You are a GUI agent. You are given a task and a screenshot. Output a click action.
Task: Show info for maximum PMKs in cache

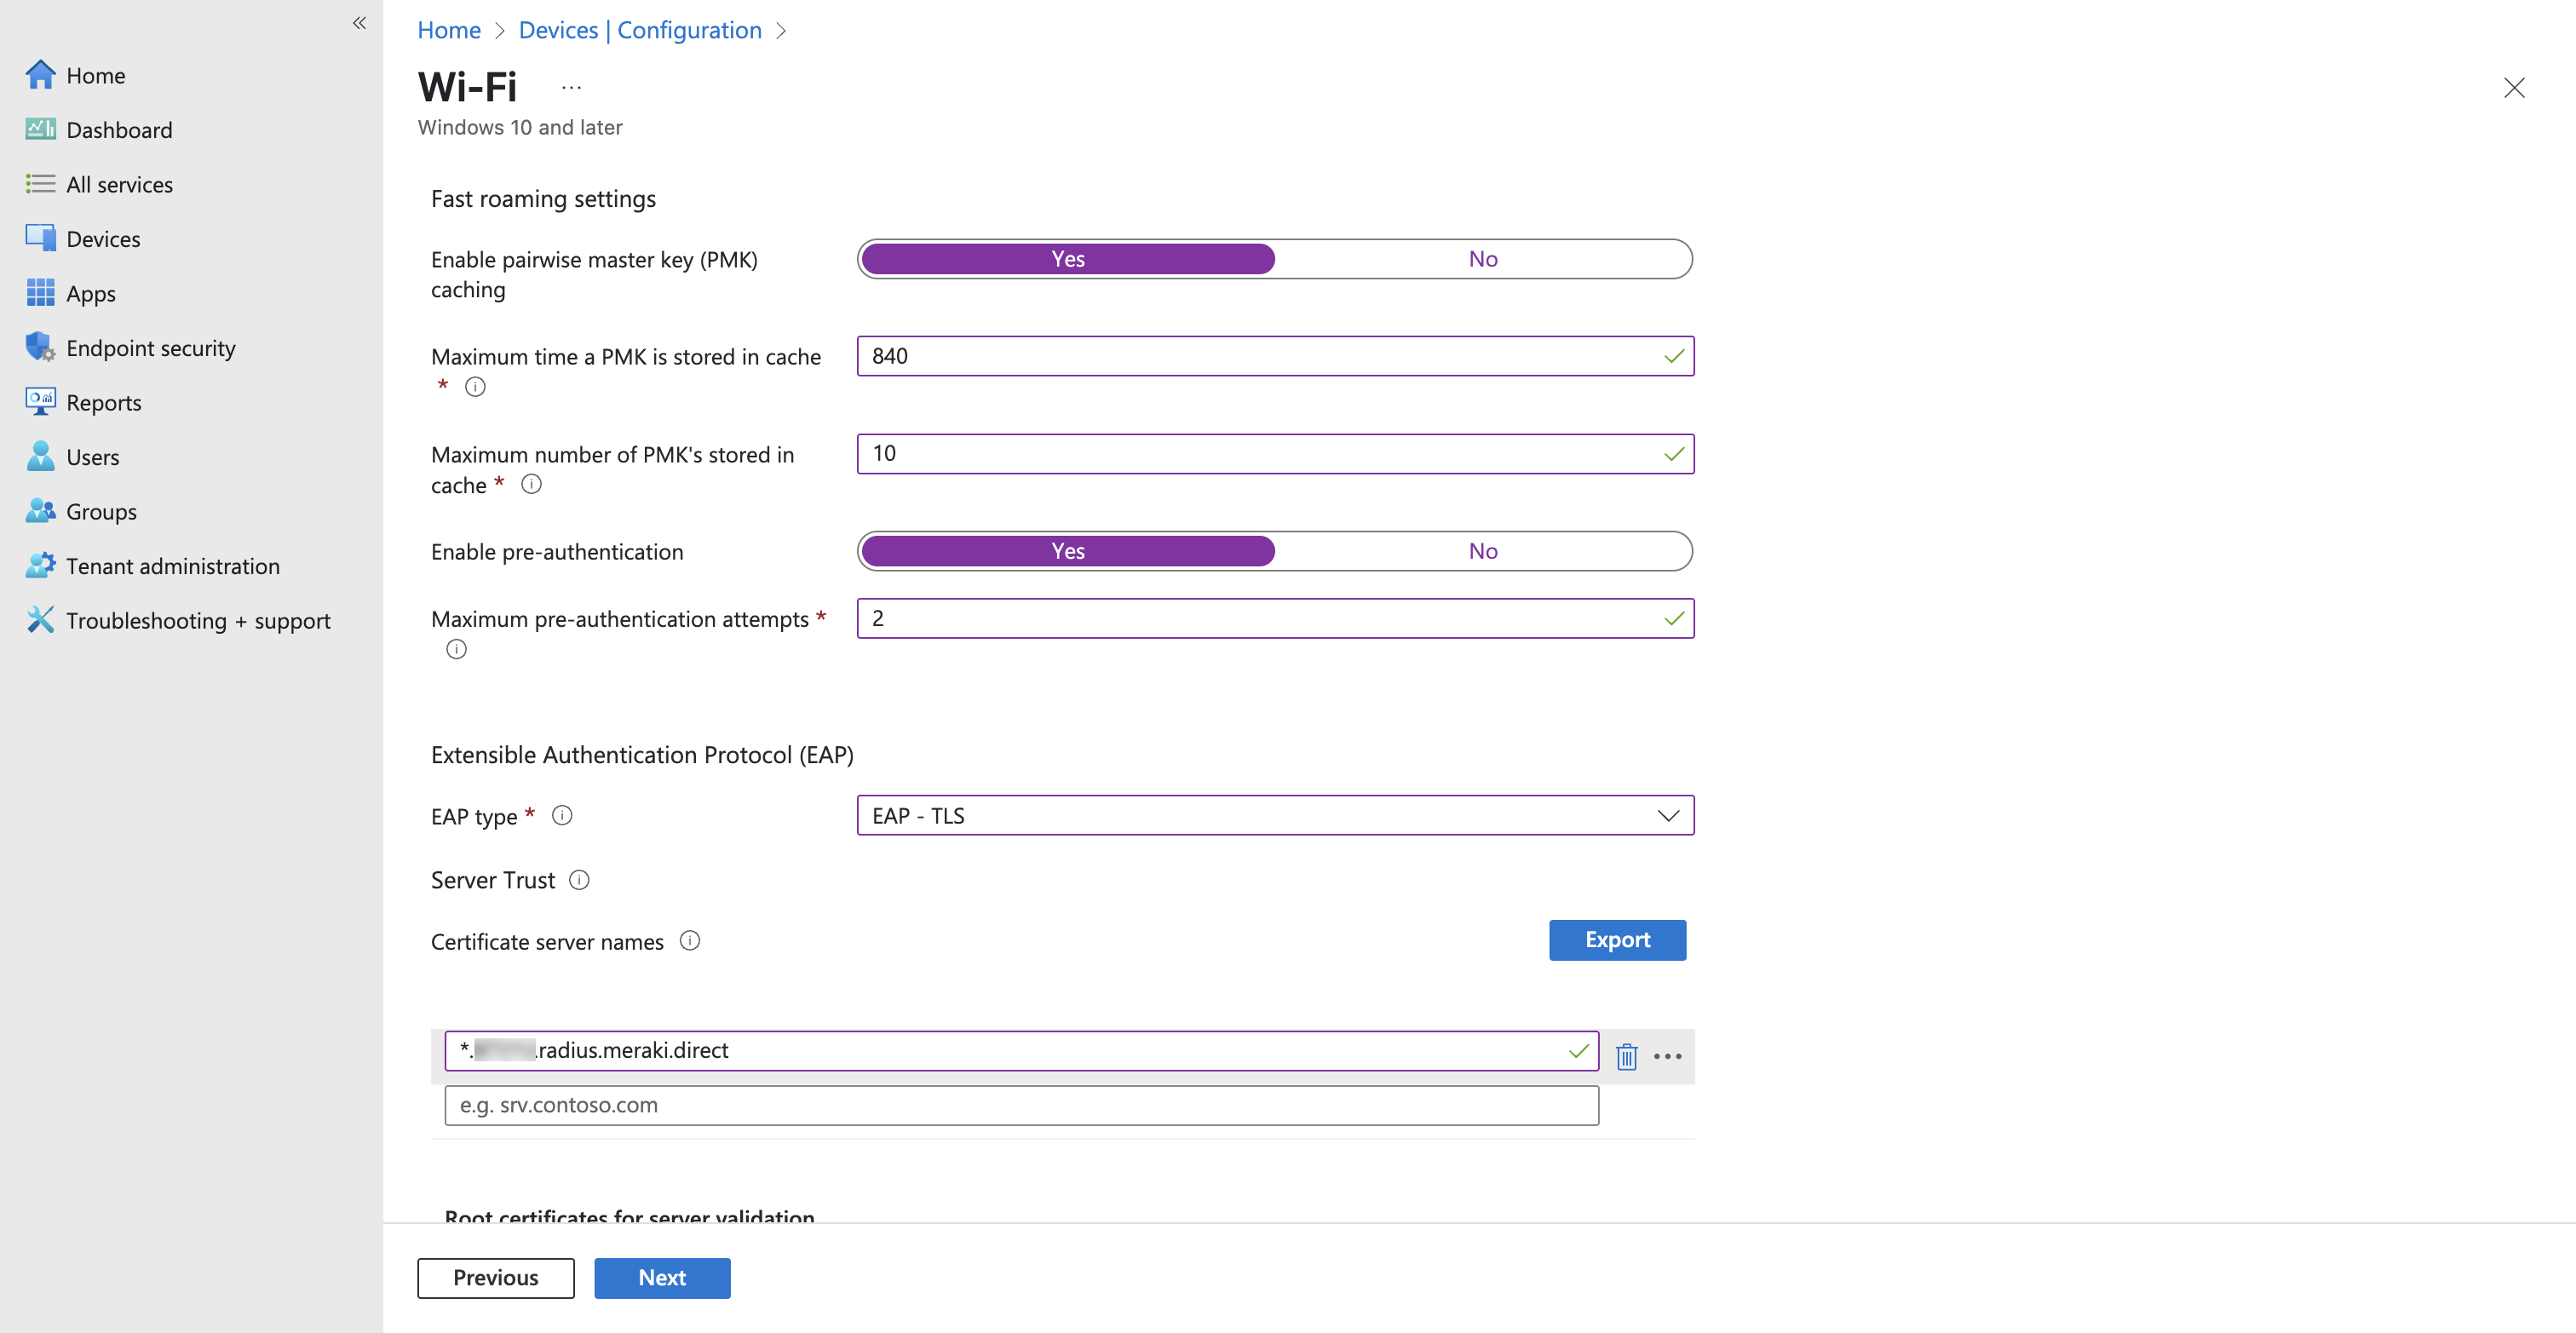(532, 485)
